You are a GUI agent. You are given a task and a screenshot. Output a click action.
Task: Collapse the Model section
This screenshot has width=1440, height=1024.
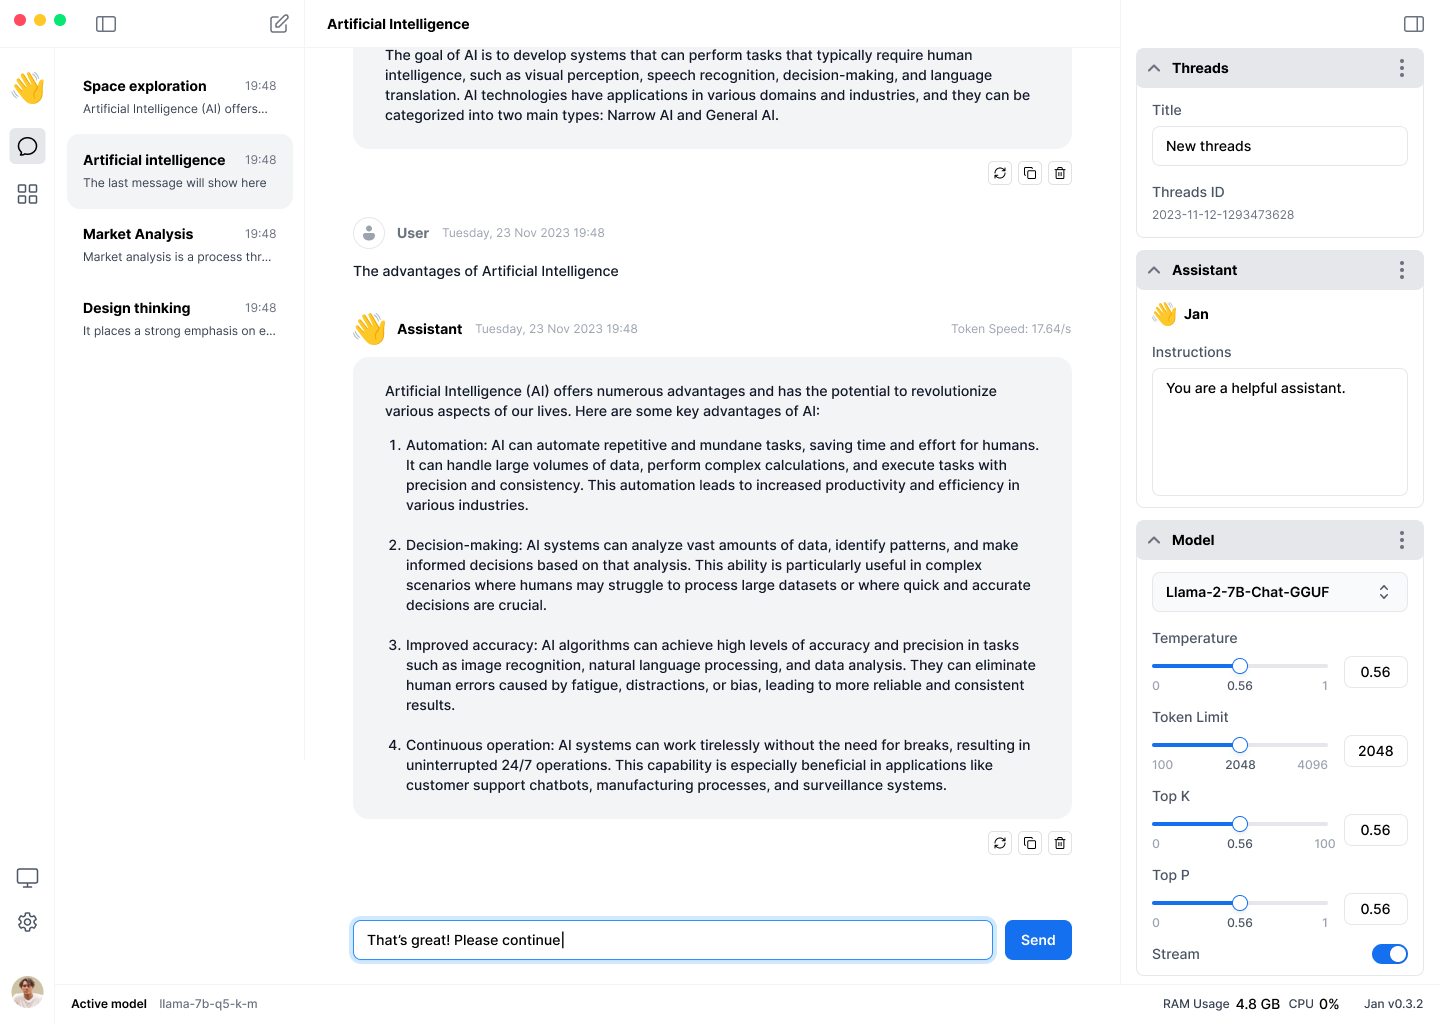tap(1155, 540)
